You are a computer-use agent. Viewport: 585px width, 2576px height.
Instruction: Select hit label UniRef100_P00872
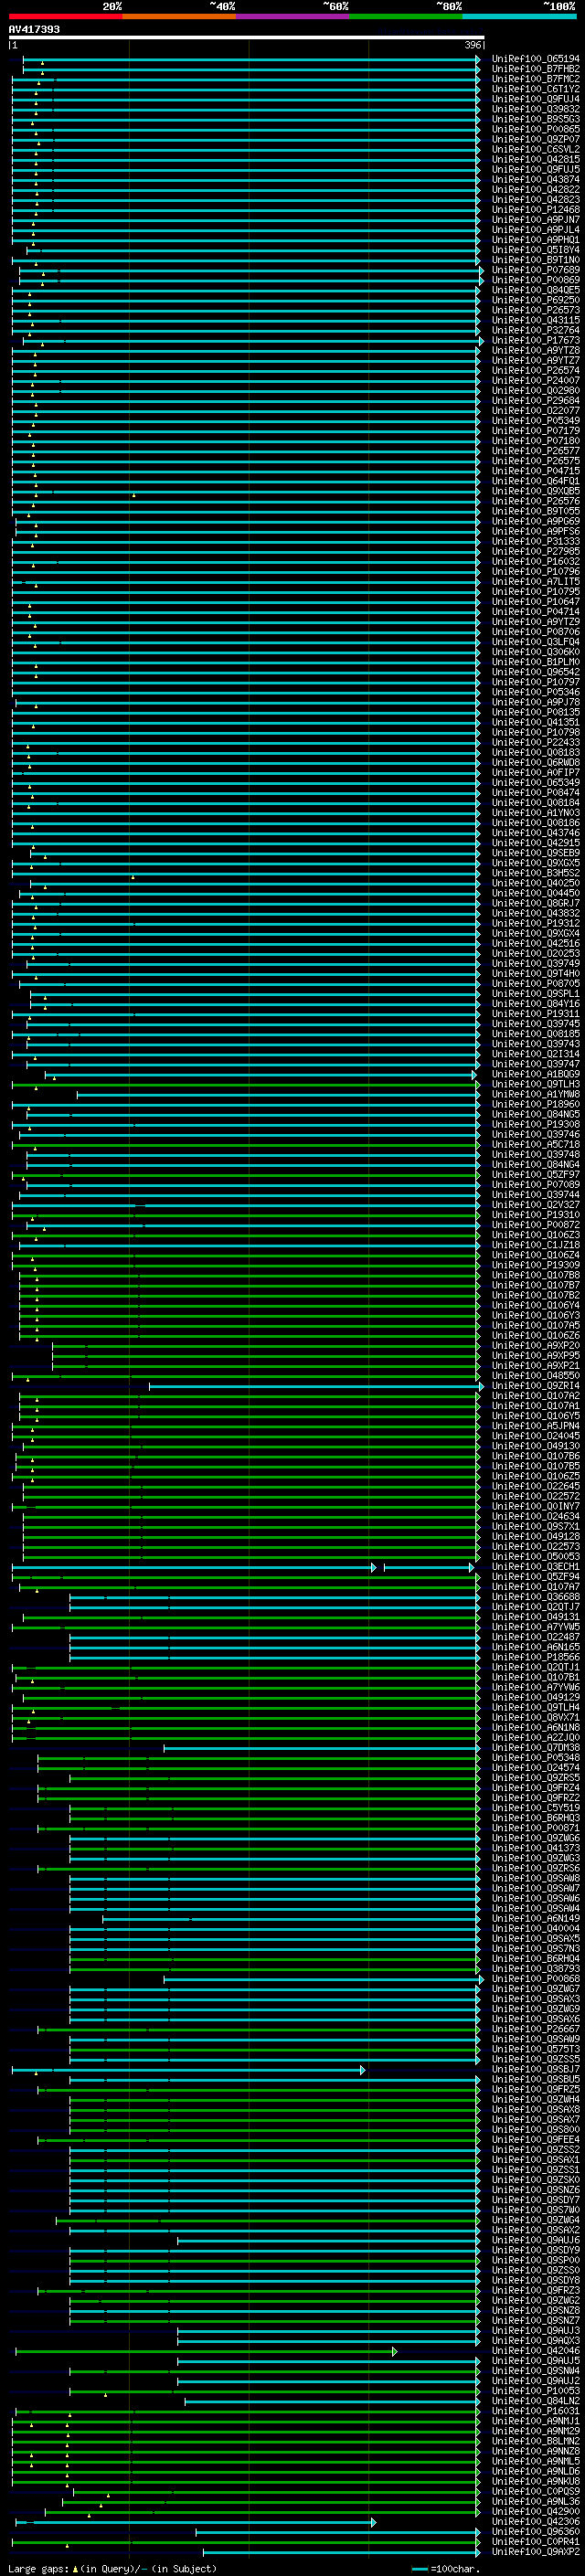535,1225
